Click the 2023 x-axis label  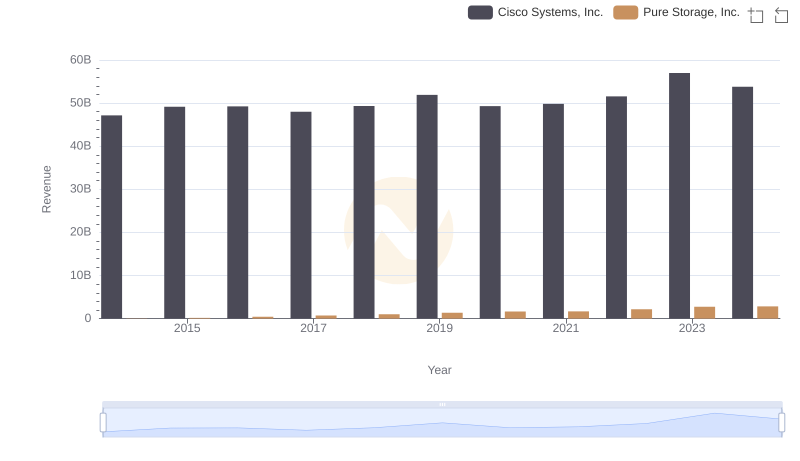[x=692, y=328]
